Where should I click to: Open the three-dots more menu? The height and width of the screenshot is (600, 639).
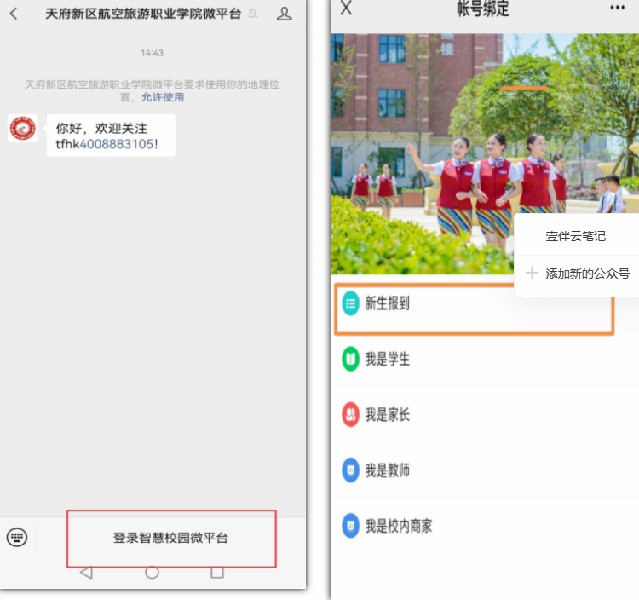tap(617, 8)
